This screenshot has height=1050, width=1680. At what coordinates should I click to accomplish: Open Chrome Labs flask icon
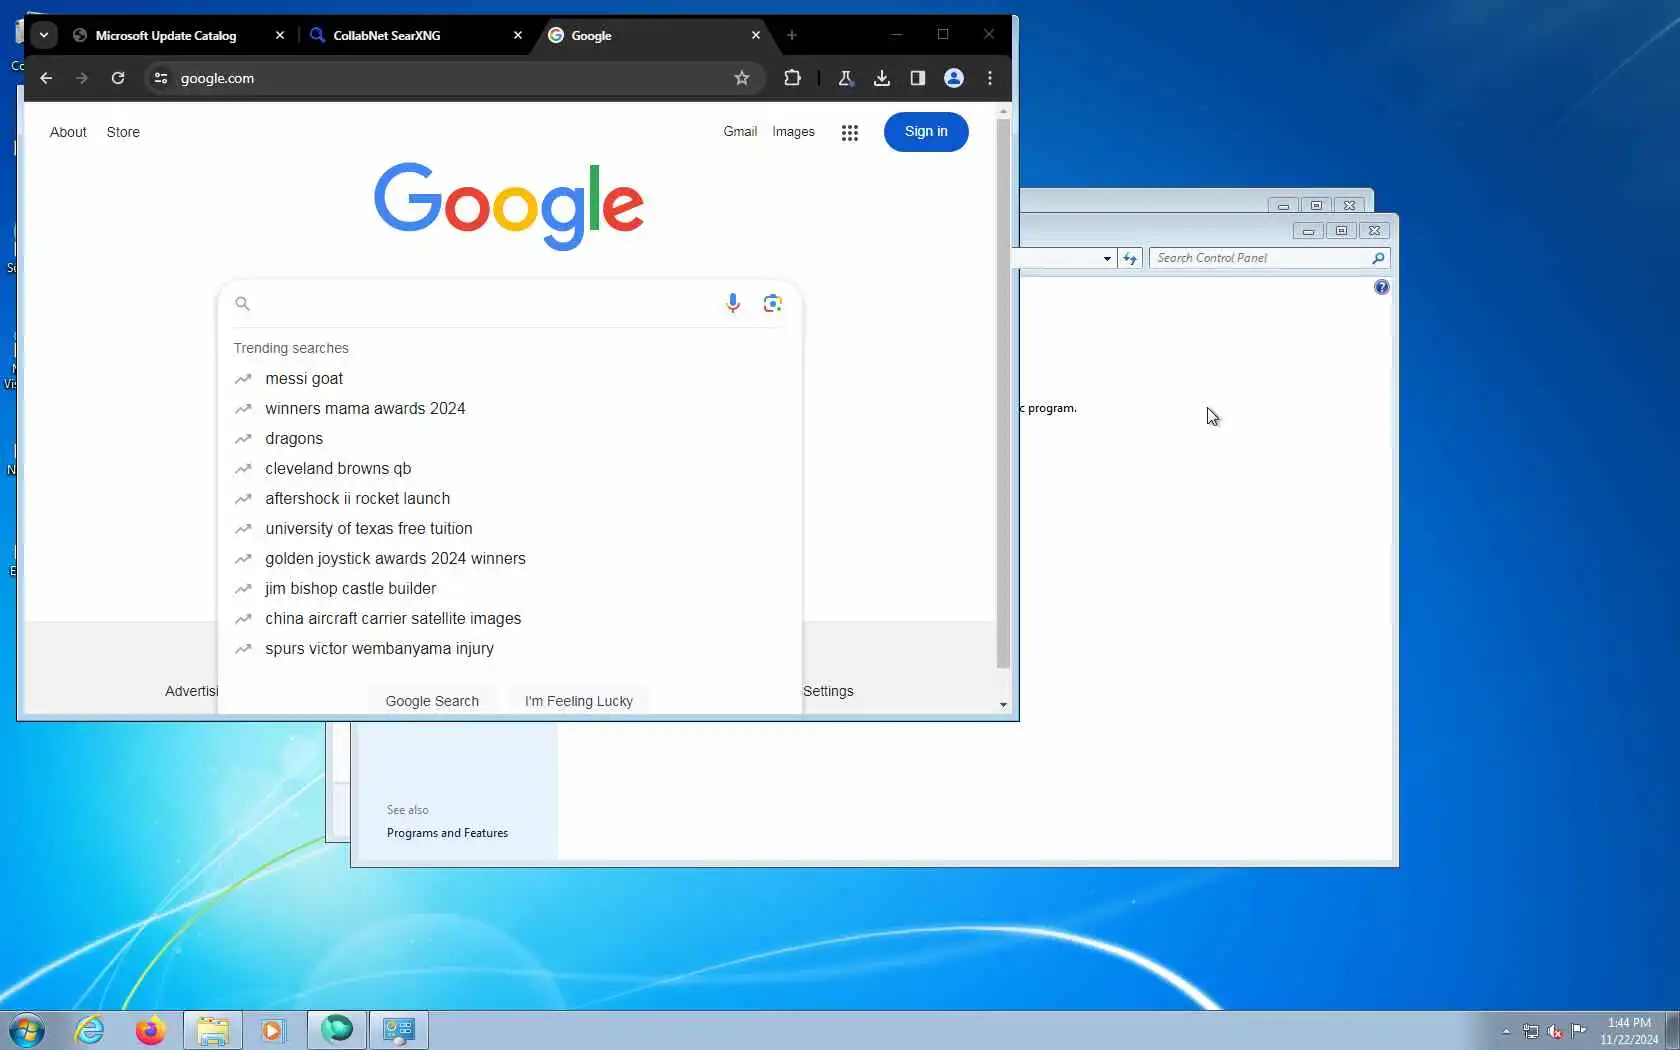(x=845, y=78)
